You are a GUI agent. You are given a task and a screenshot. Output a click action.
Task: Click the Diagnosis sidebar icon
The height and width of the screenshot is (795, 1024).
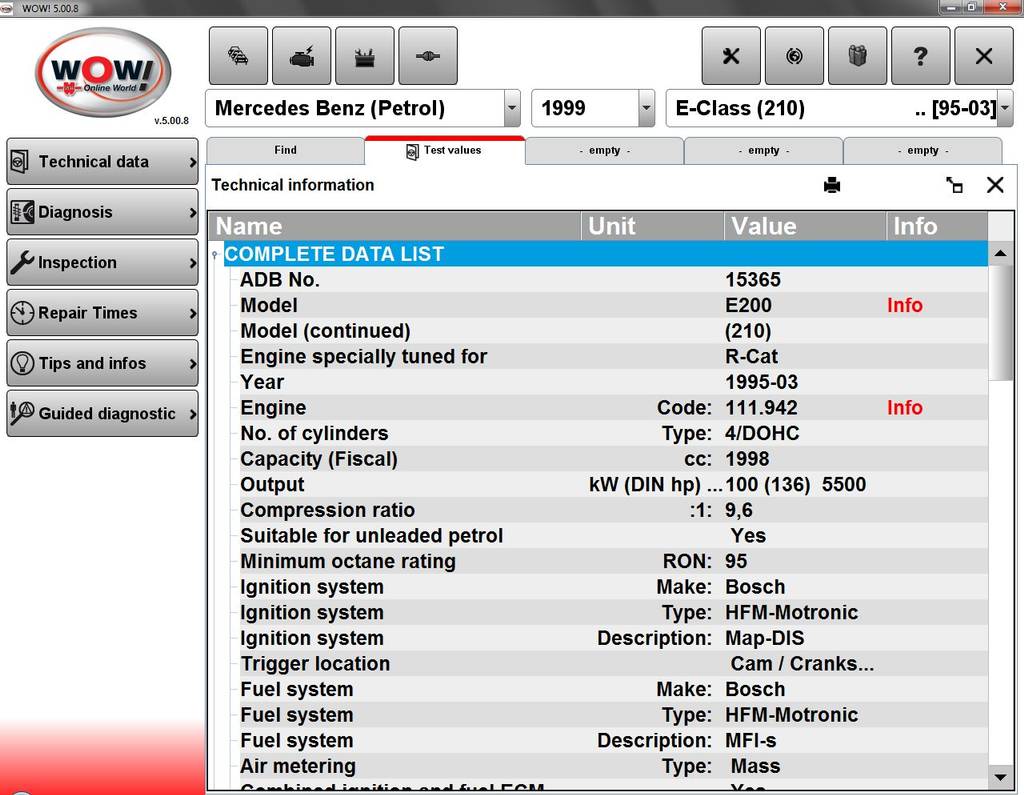pyautogui.click(x=22, y=212)
